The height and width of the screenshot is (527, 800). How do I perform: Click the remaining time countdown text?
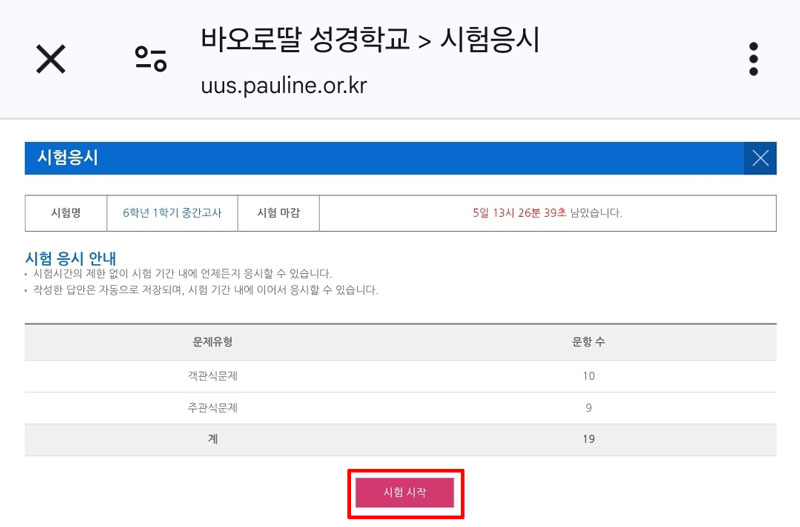pos(547,213)
